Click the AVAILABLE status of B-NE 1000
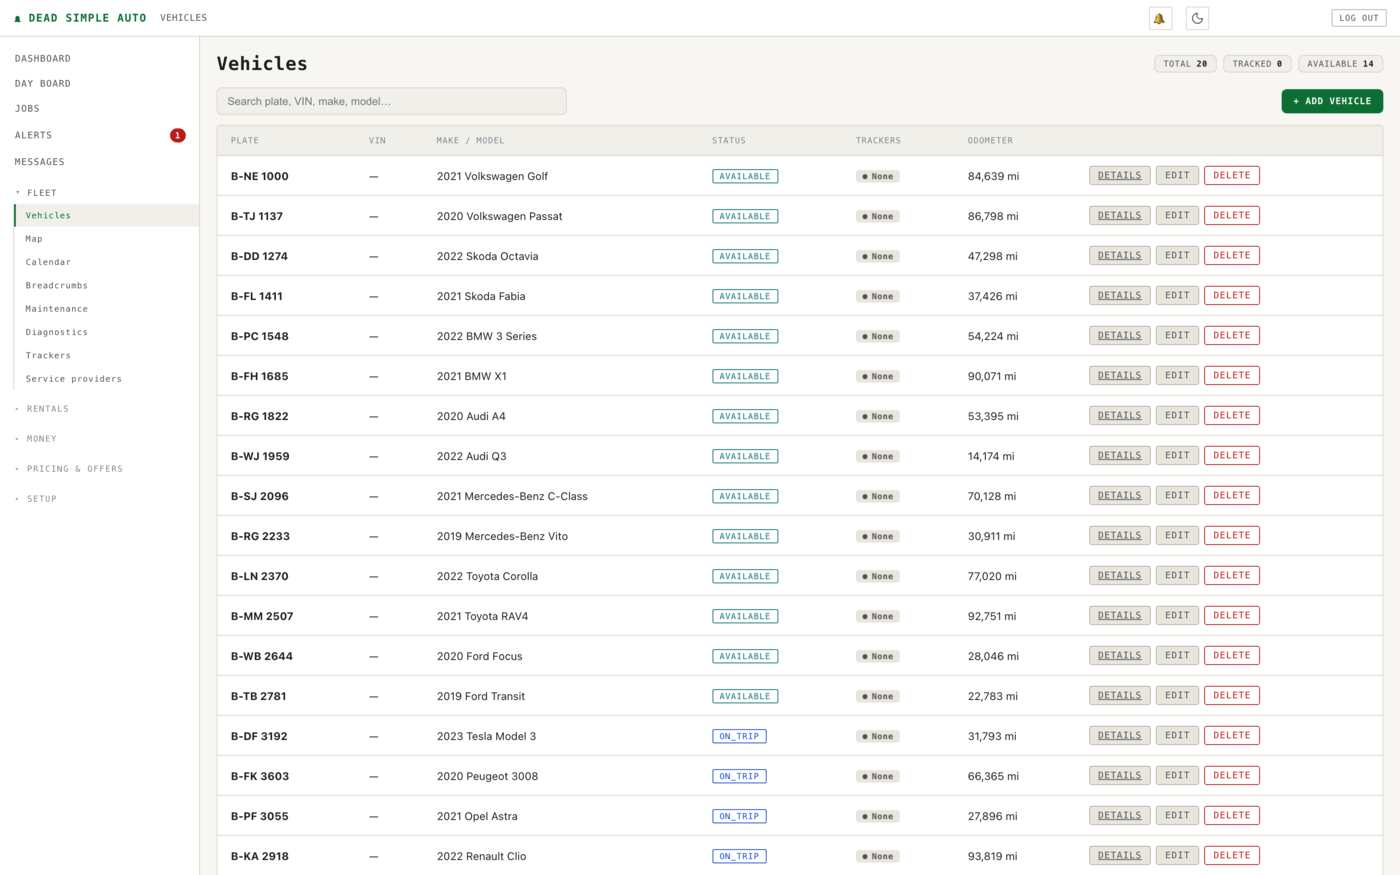 tap(745, 176)
